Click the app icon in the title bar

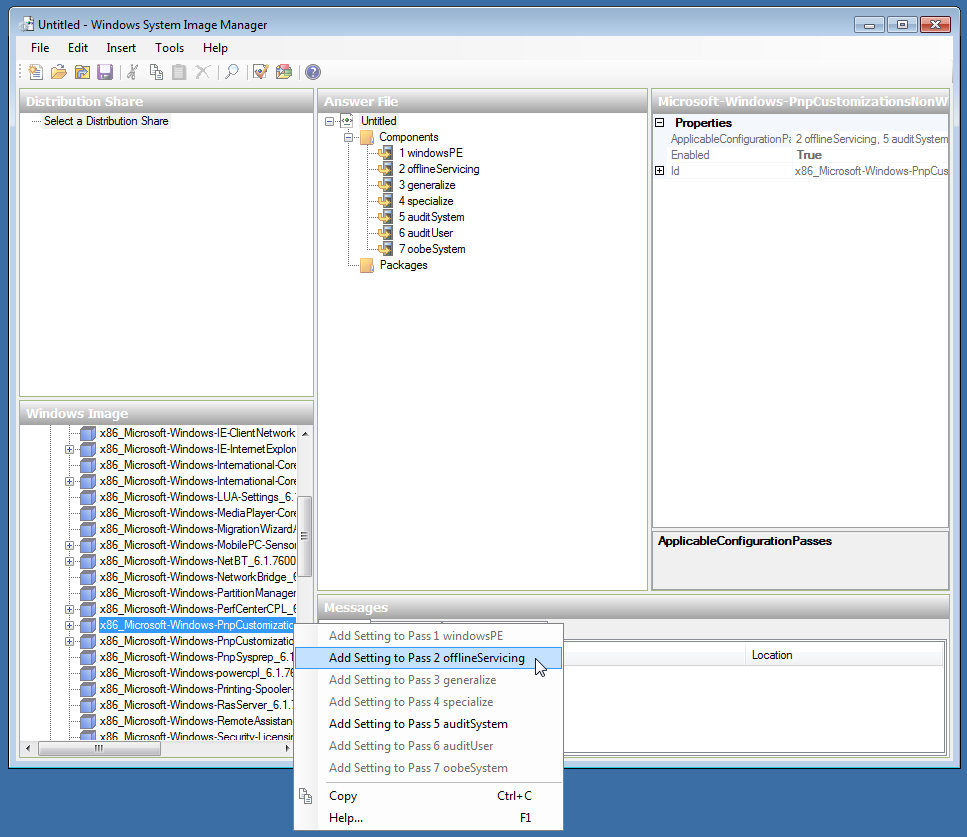27,25
